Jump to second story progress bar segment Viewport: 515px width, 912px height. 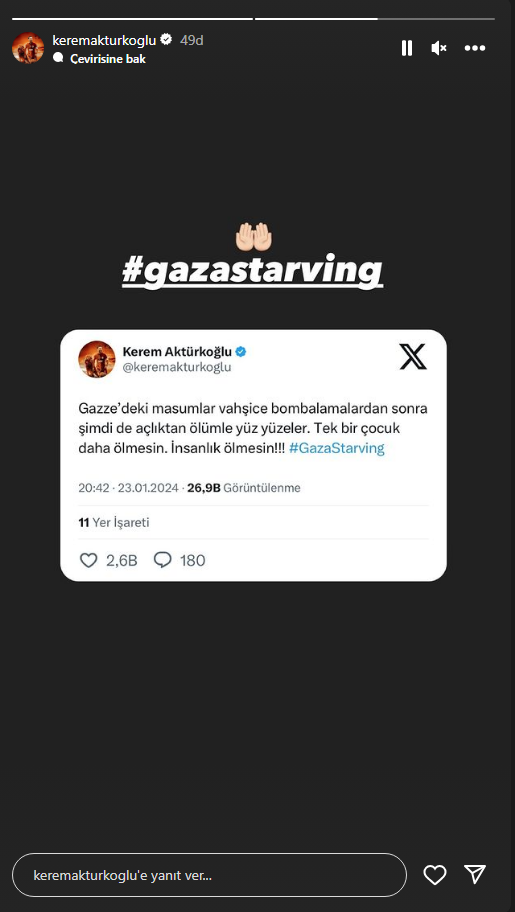[375, 19]
